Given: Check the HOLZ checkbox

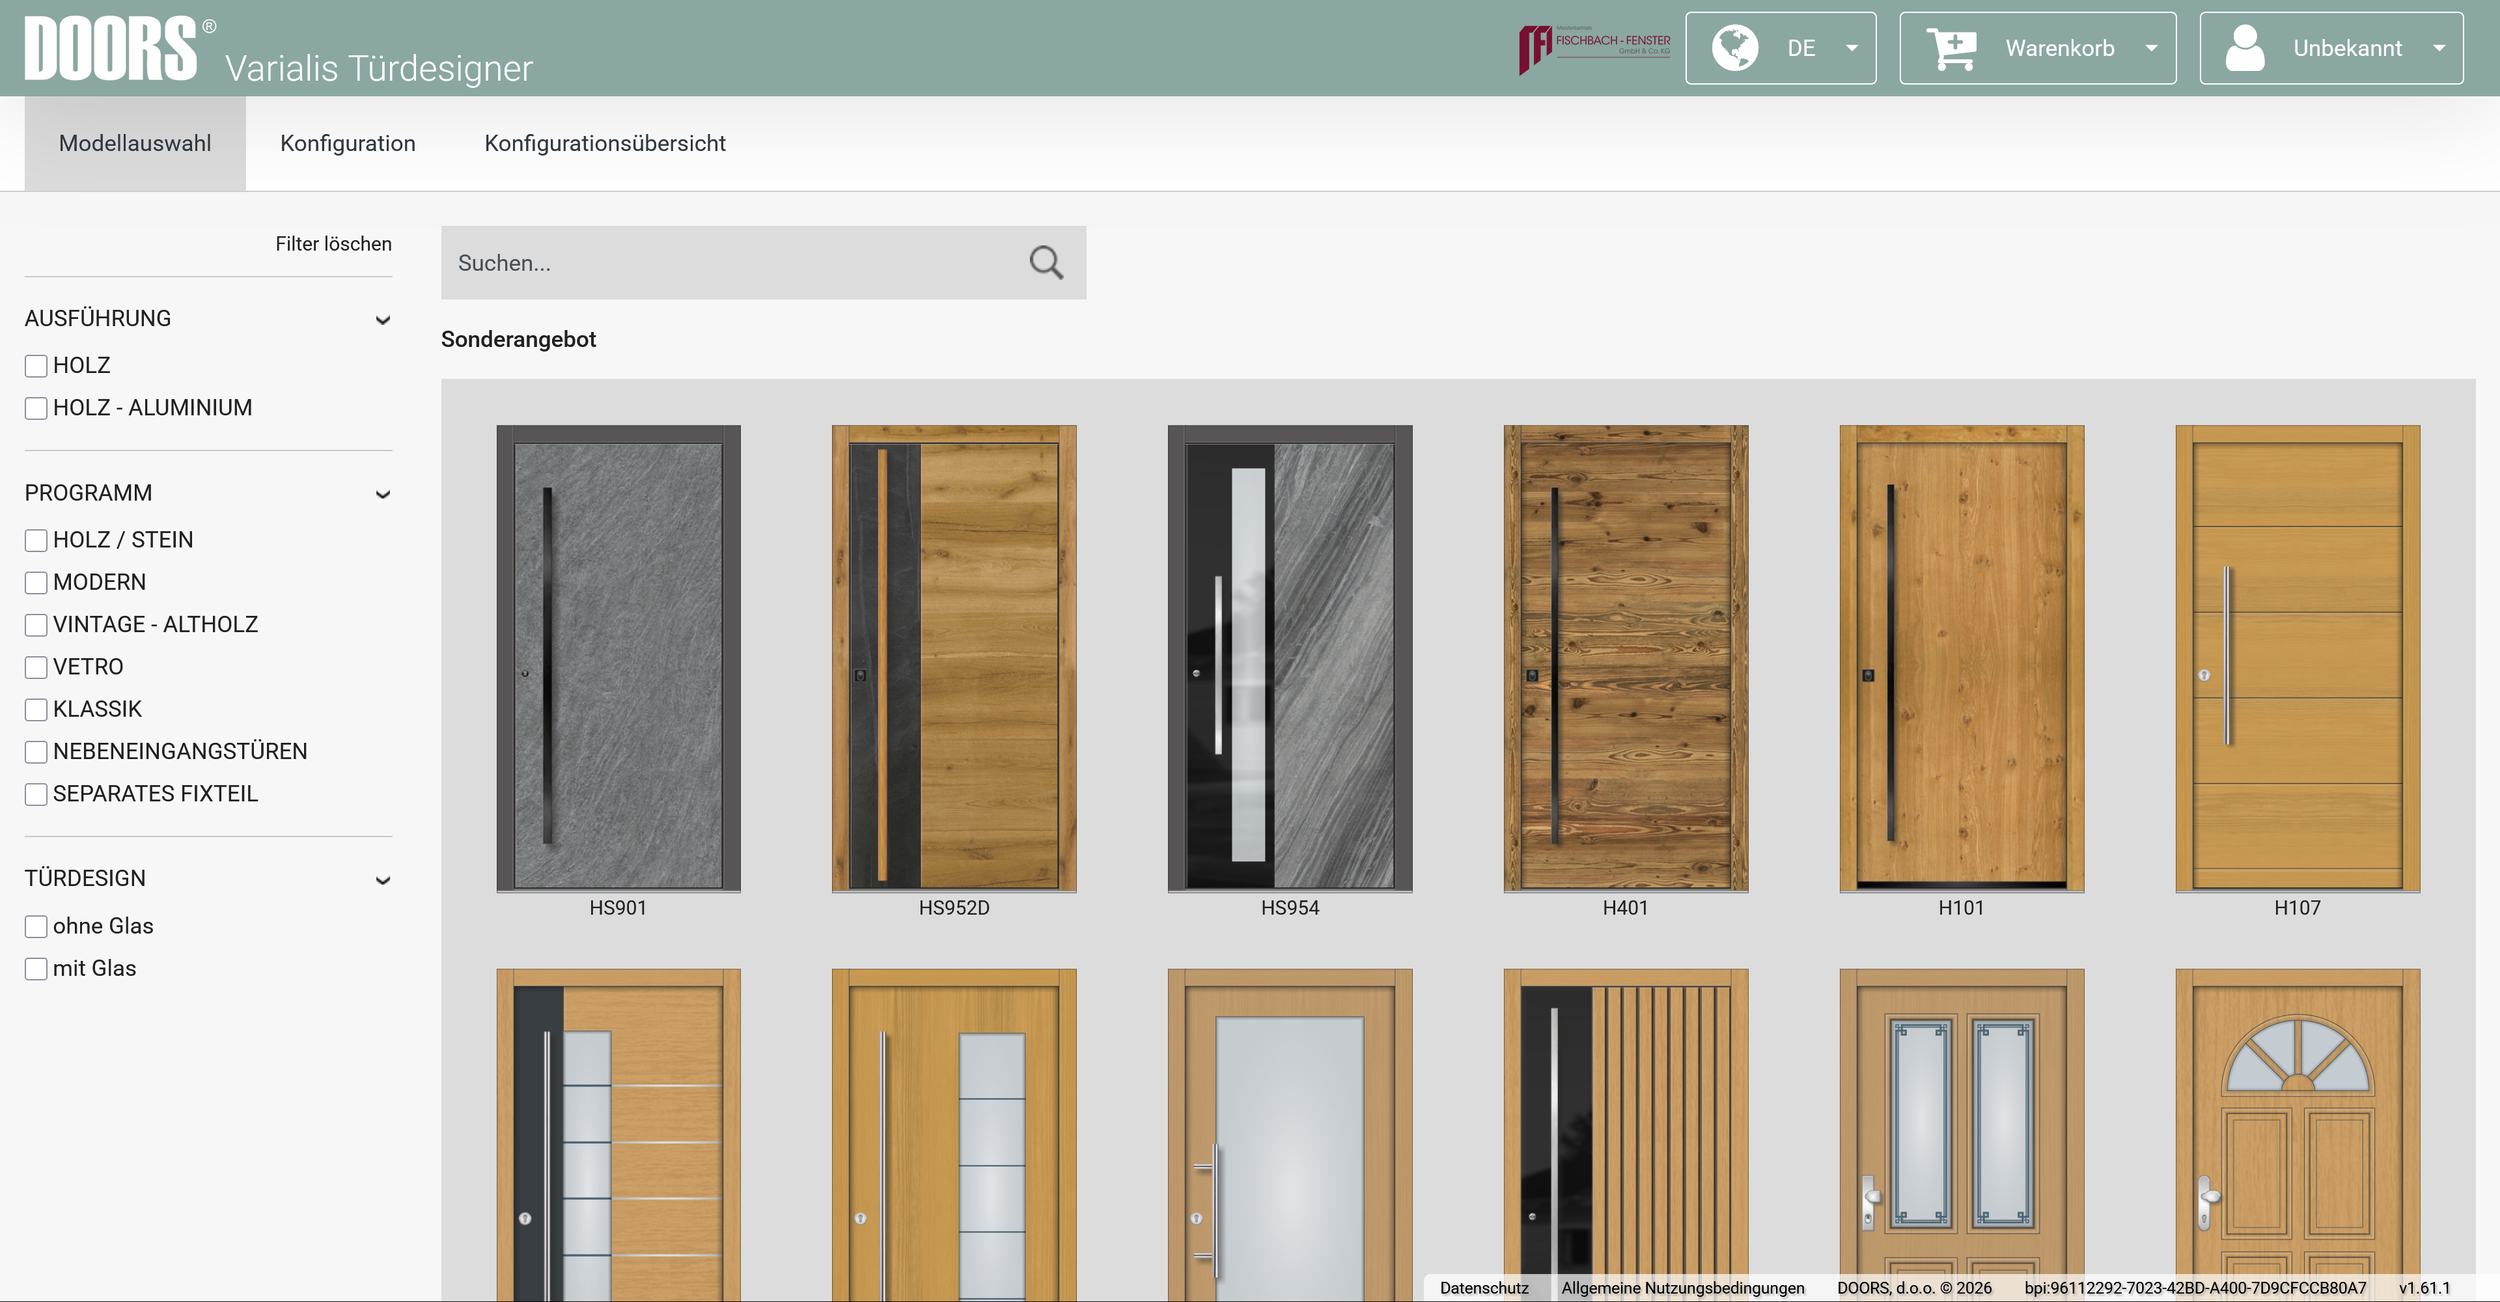Looking at the screenshot, I should click(x=36, y=366).
